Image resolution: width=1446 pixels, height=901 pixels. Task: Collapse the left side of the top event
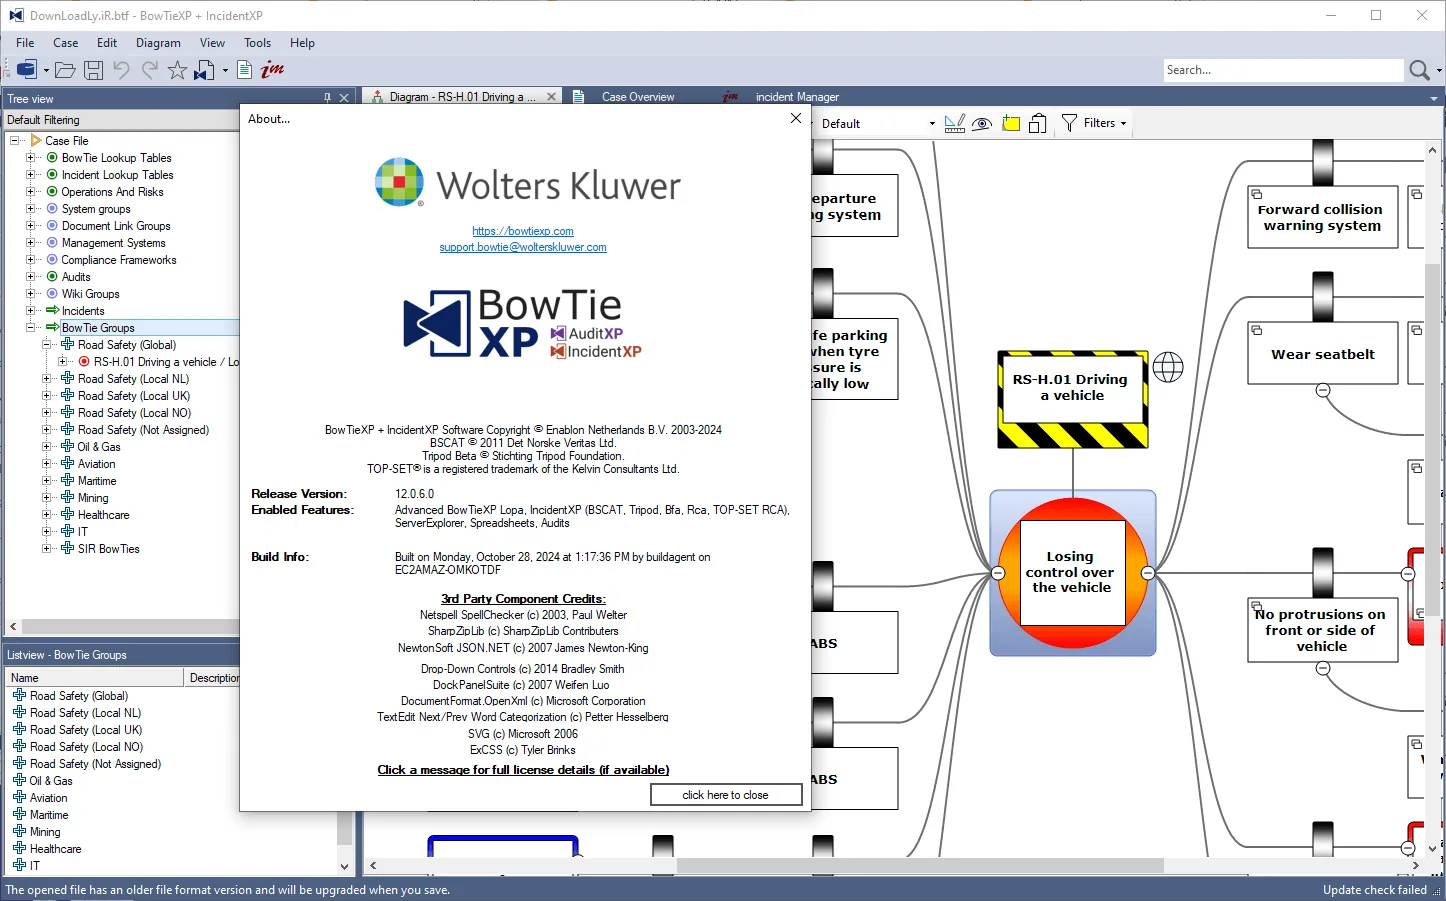coord(998,573)
